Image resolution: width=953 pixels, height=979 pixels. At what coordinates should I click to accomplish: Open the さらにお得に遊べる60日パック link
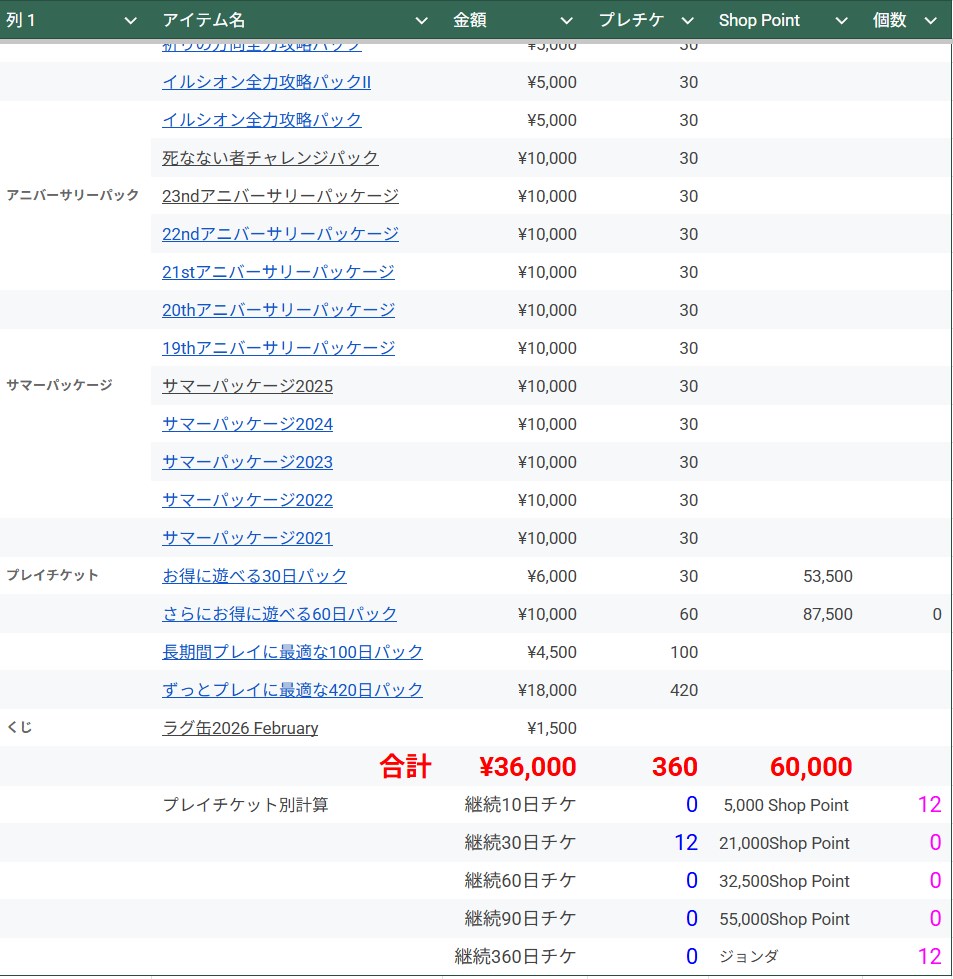coord(279,614)
